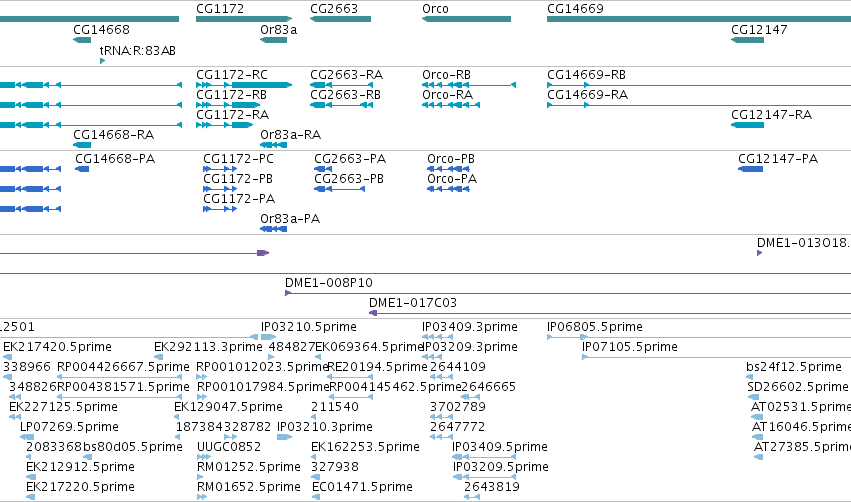
Task: Select transcript CG1172-RC label
Action: coord(232,75)
